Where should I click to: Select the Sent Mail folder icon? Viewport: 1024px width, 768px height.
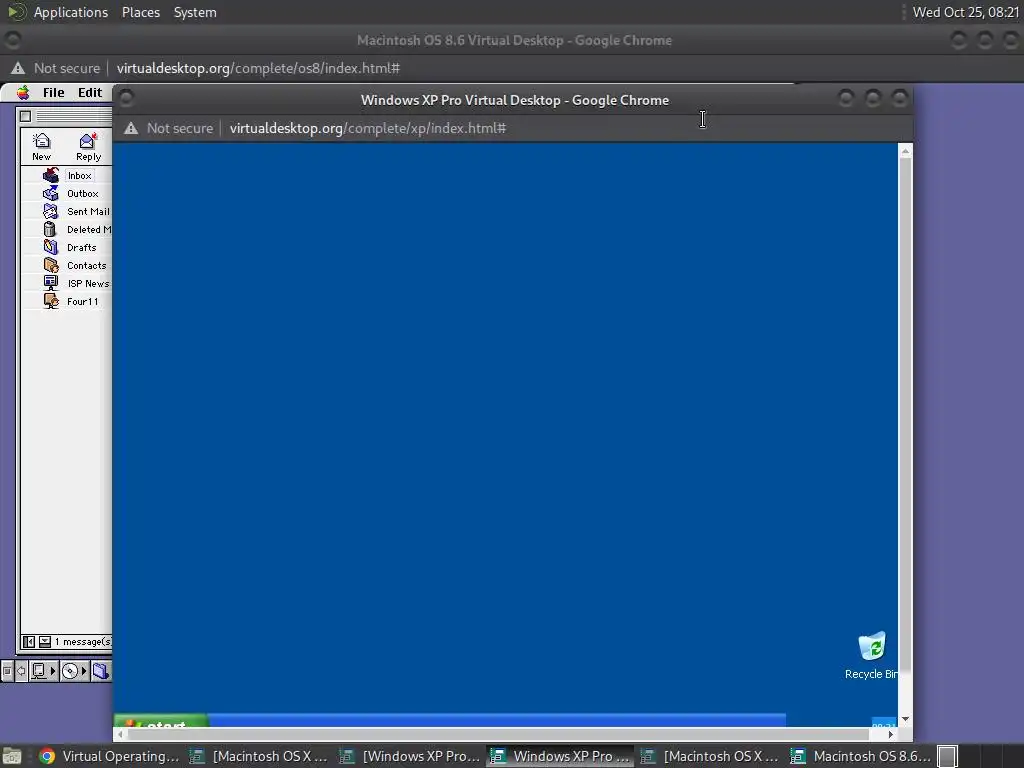pos(50,211)
